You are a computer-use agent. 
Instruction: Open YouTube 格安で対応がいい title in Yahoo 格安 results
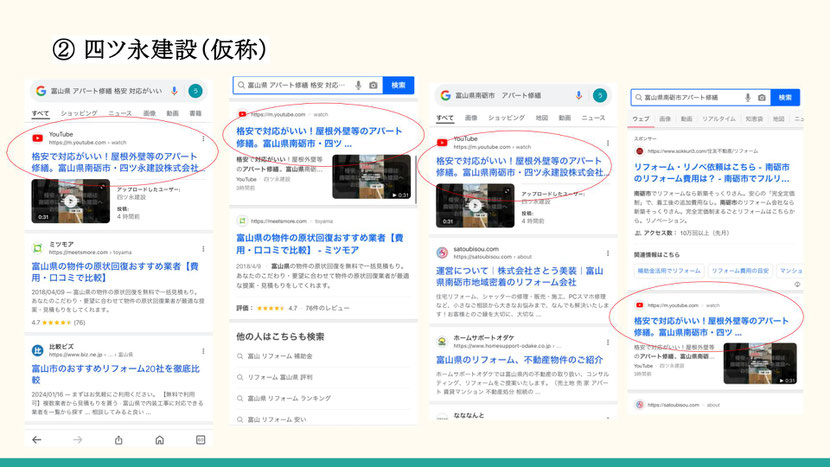coord(319,137)
